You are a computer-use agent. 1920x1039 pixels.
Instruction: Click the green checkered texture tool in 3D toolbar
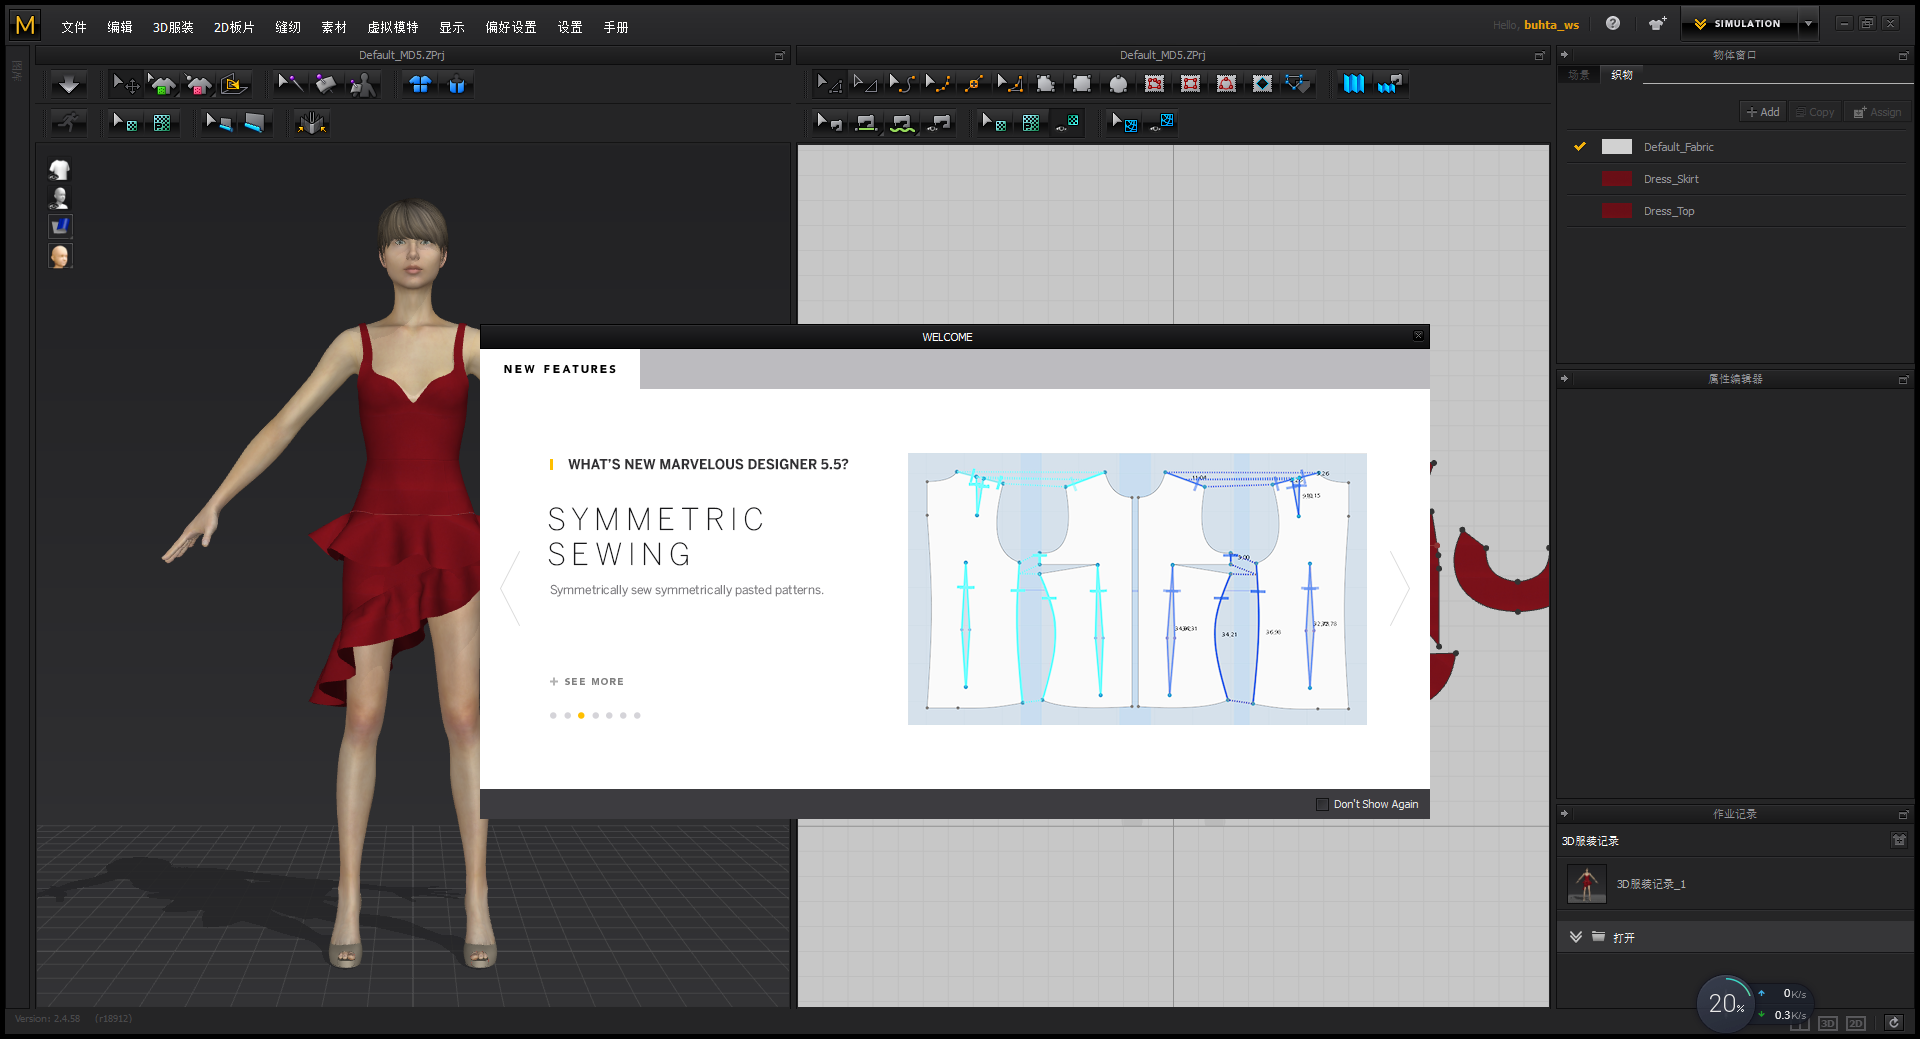pos(162,123)
